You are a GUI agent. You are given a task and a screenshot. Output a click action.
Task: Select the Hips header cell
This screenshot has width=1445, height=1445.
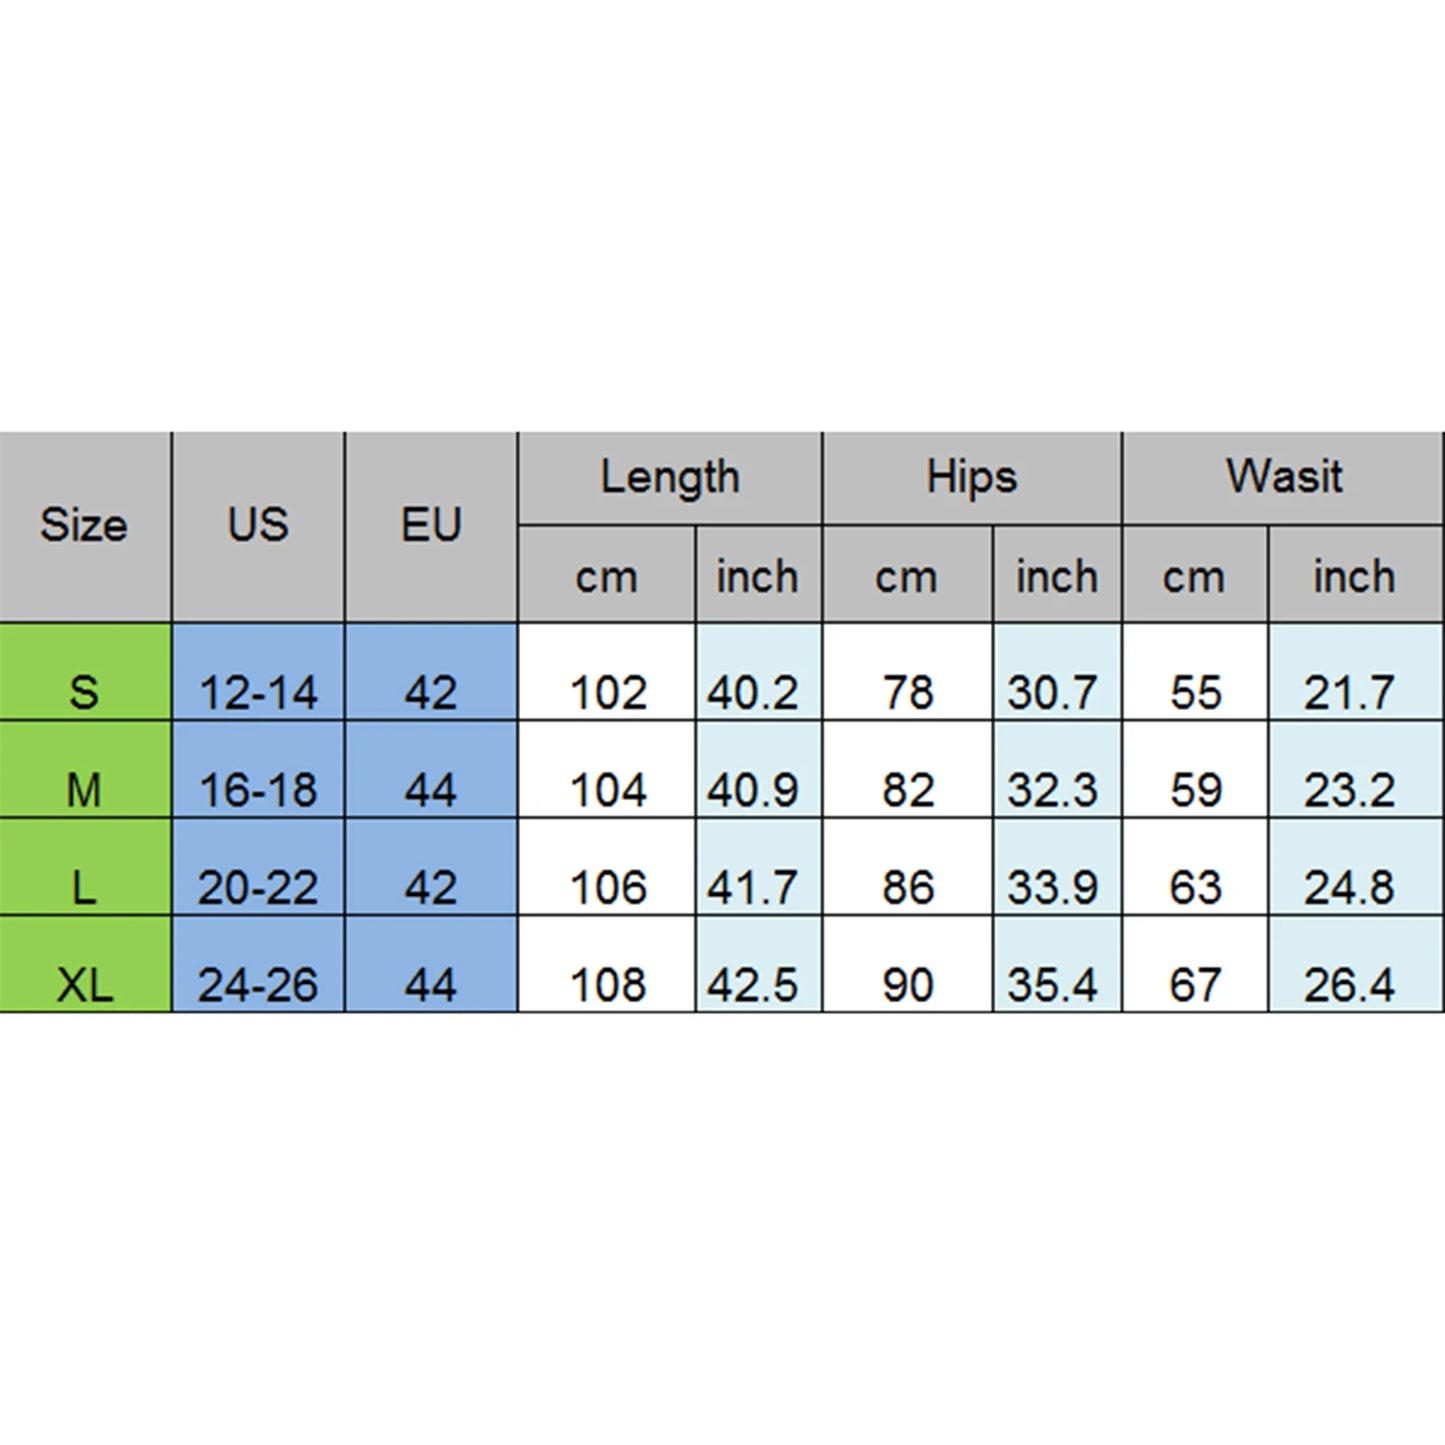(971, 477)
